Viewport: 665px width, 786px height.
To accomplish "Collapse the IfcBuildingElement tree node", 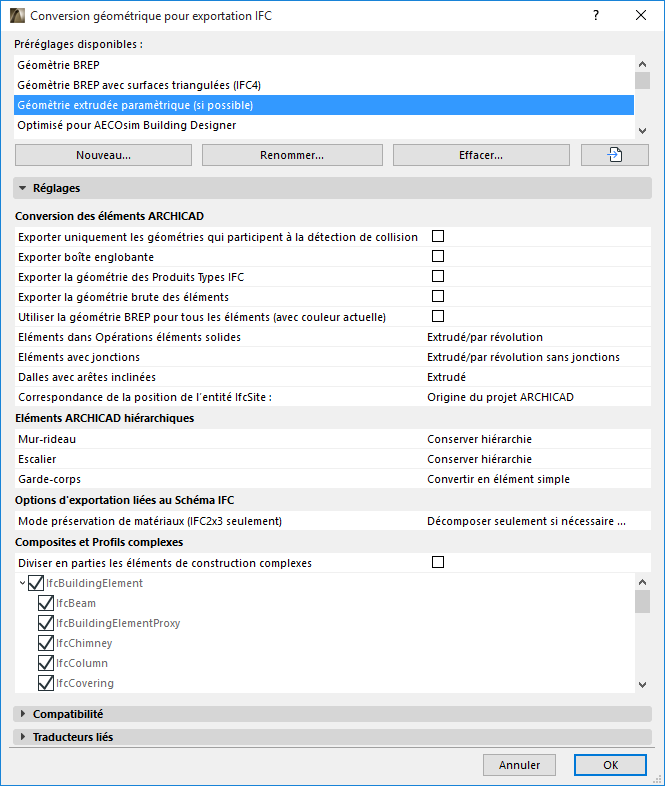I will pyautogui.click(x=22, y=583).
